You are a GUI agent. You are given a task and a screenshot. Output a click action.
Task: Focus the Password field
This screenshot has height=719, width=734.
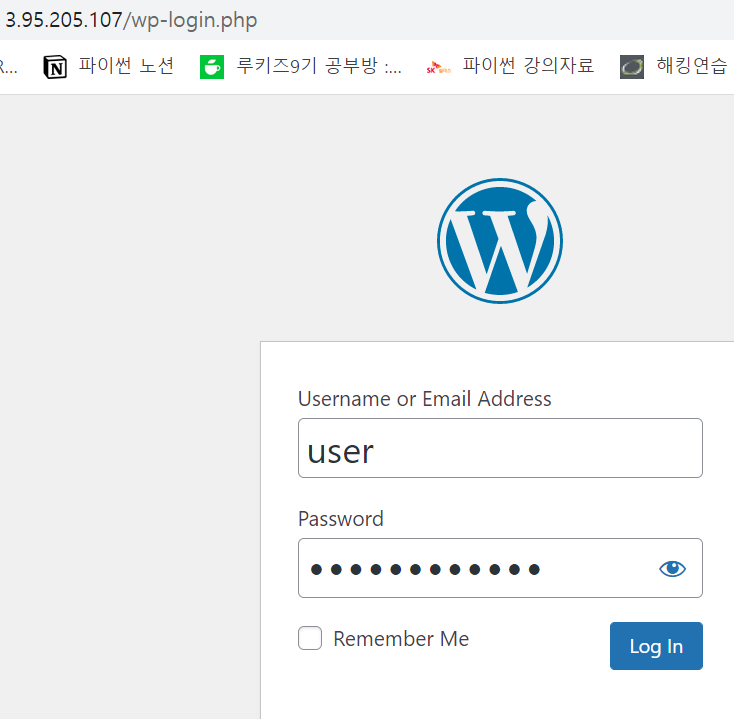500,568
